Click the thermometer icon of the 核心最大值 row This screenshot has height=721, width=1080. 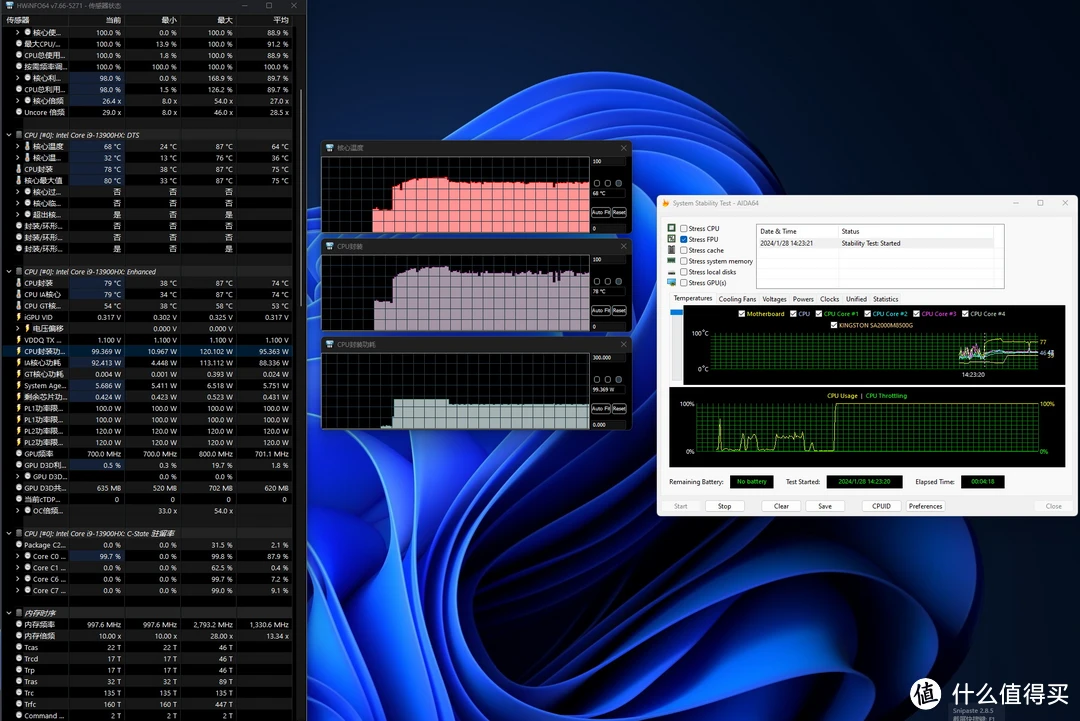point(19,180)
